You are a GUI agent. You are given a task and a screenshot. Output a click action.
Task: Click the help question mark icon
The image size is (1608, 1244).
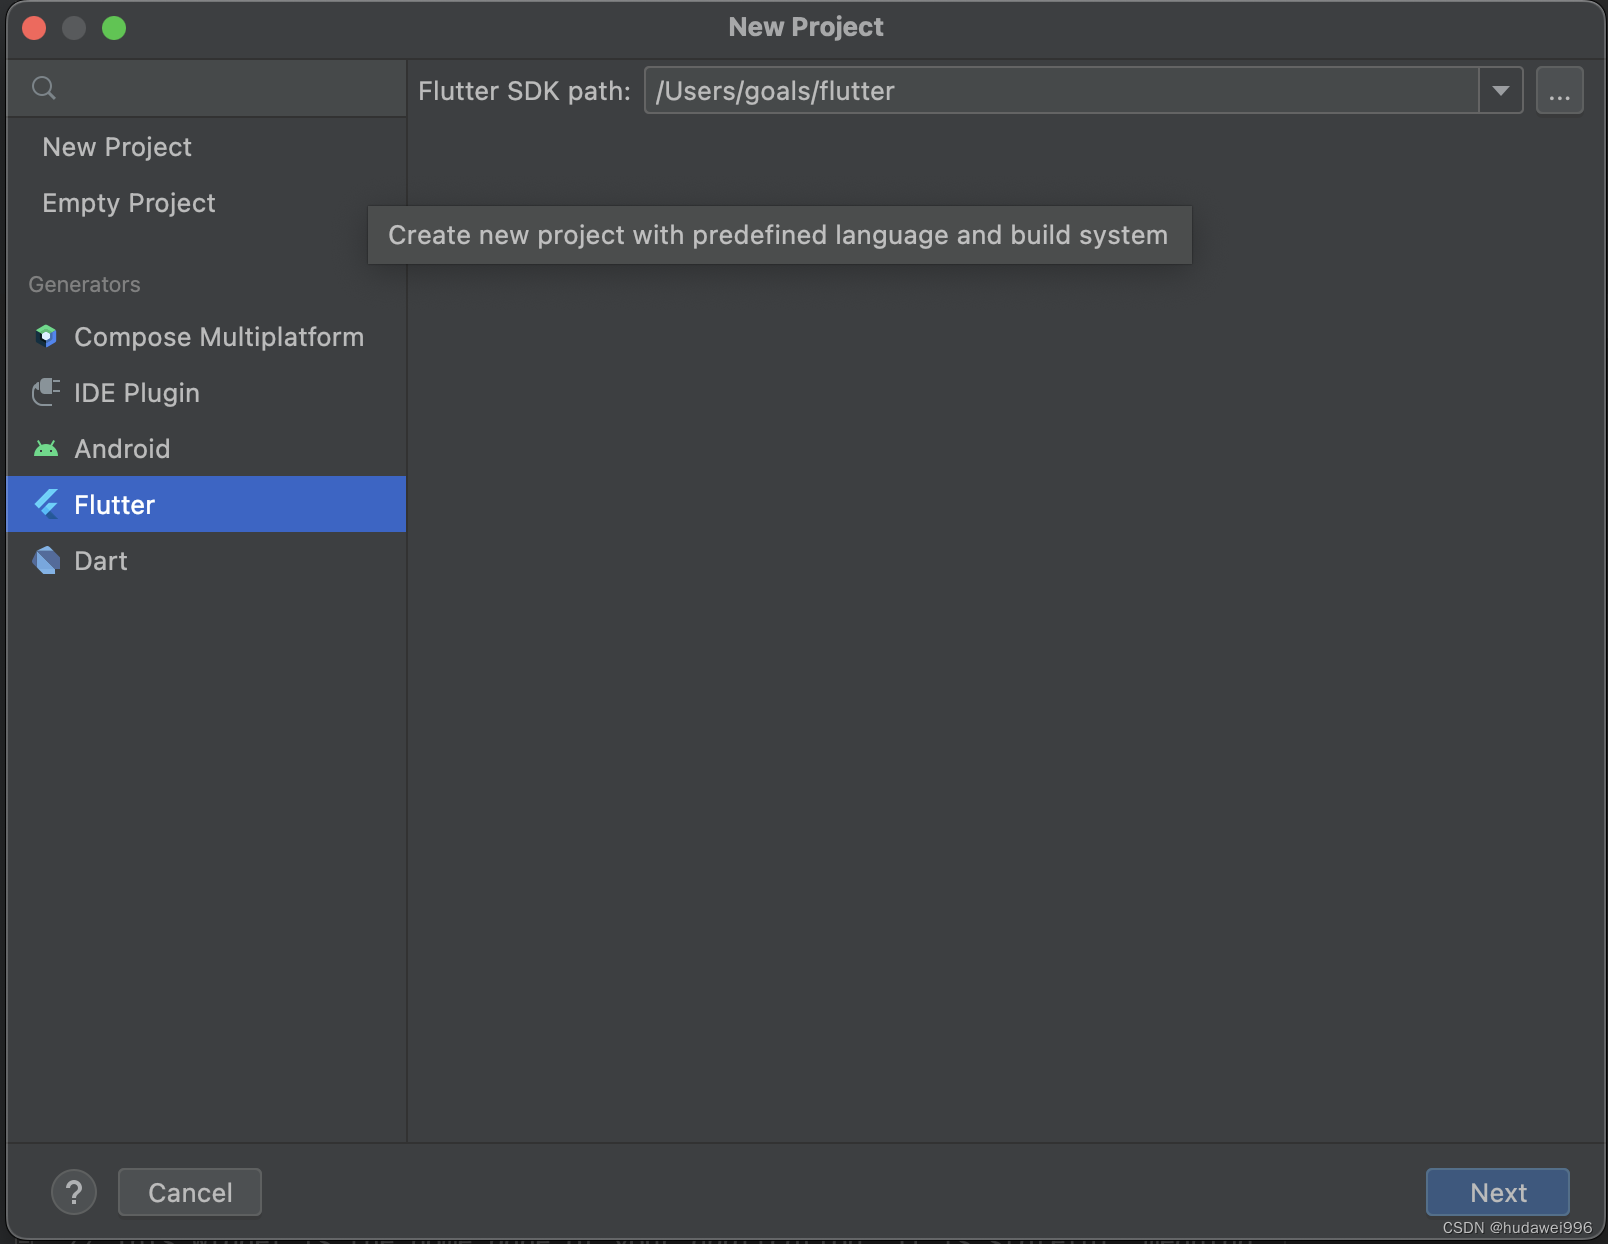coord(74,1192)
